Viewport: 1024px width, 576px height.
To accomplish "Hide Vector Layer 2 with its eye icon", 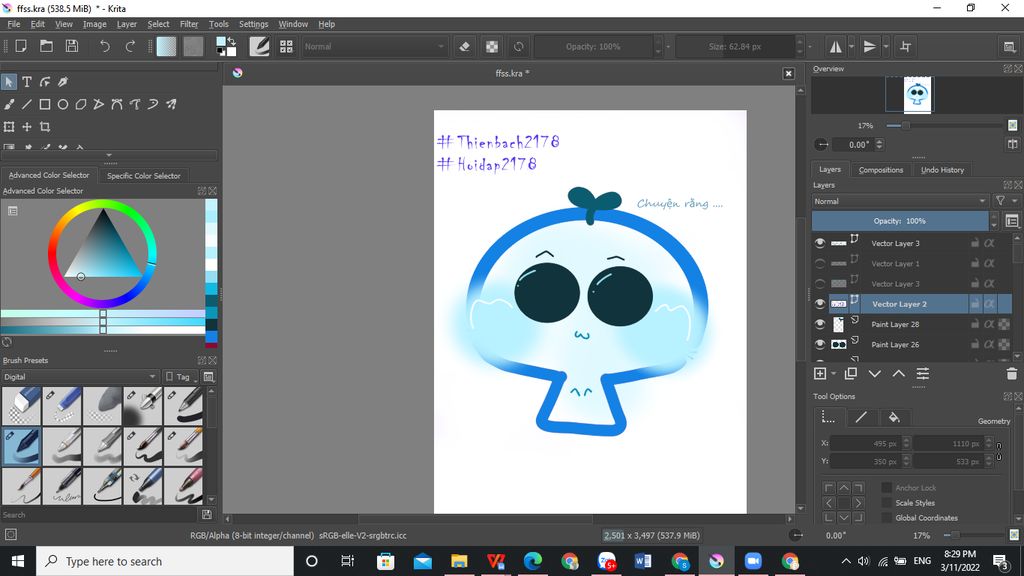I will click(820, 304).
